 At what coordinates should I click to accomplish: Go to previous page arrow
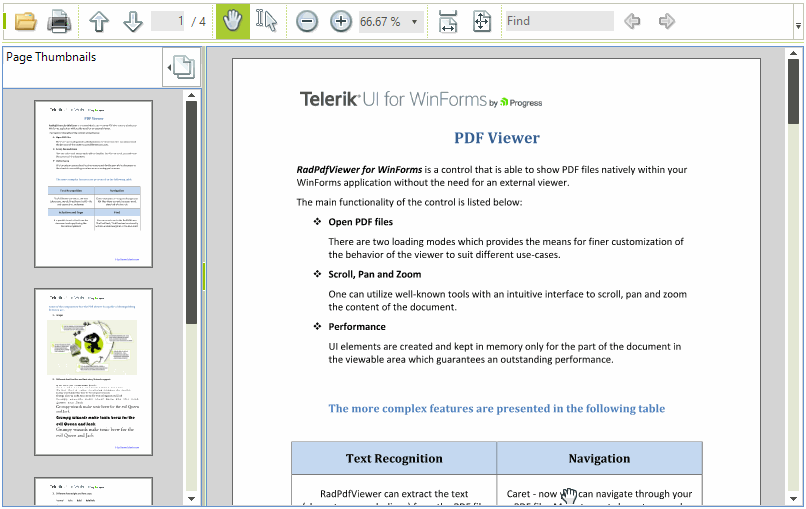tap(99, 22)
